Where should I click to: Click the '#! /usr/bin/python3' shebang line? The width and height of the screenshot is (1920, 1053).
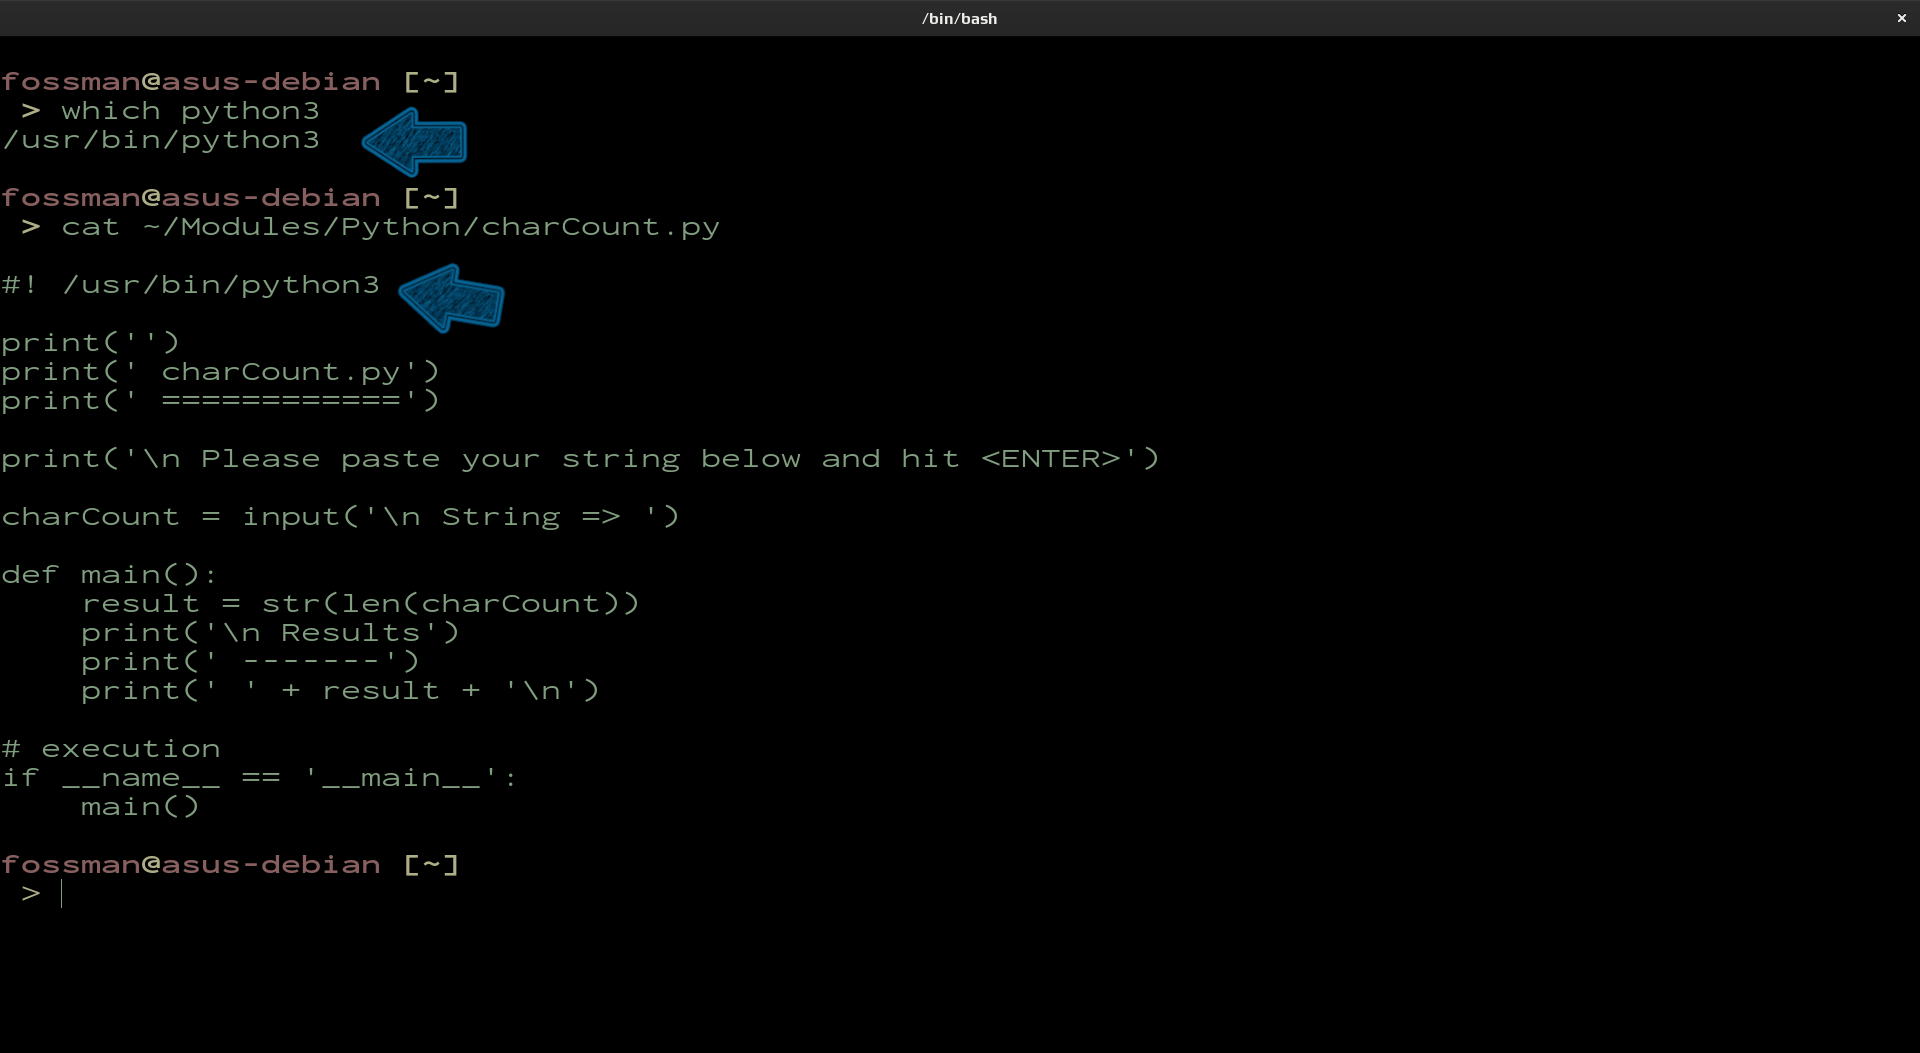tap(191, 285)
